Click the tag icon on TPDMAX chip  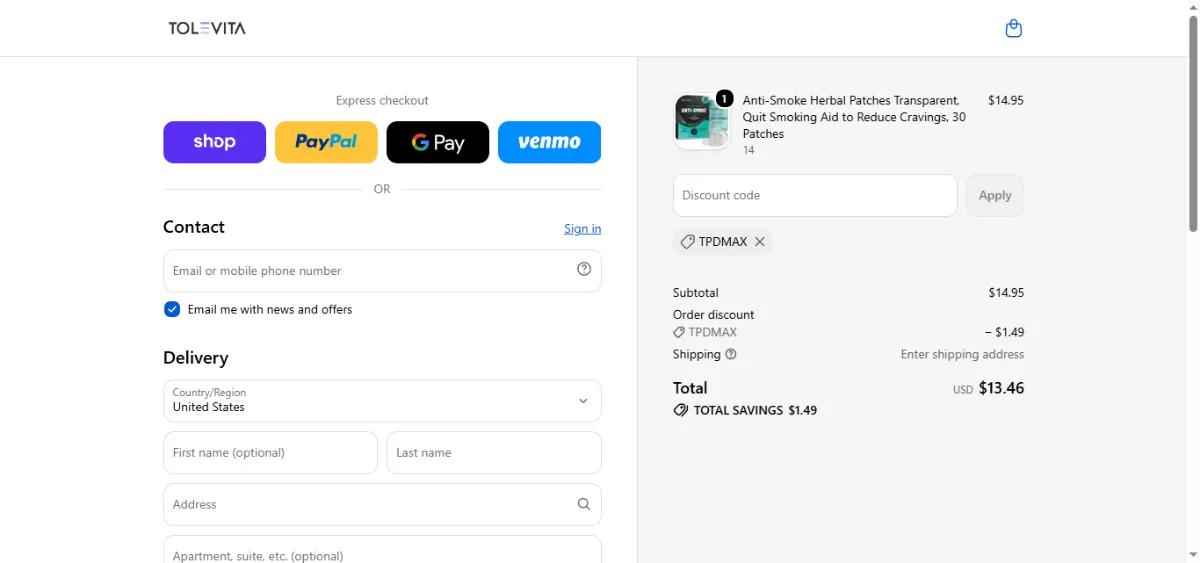tap(687, 241)
